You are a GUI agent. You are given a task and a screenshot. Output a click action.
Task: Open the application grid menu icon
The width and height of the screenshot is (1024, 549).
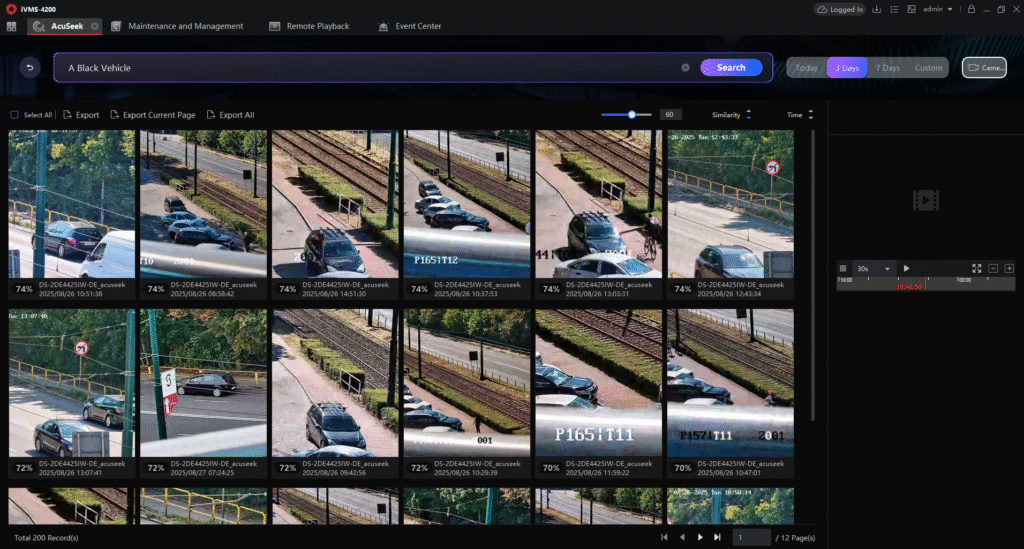click(11, 26)
